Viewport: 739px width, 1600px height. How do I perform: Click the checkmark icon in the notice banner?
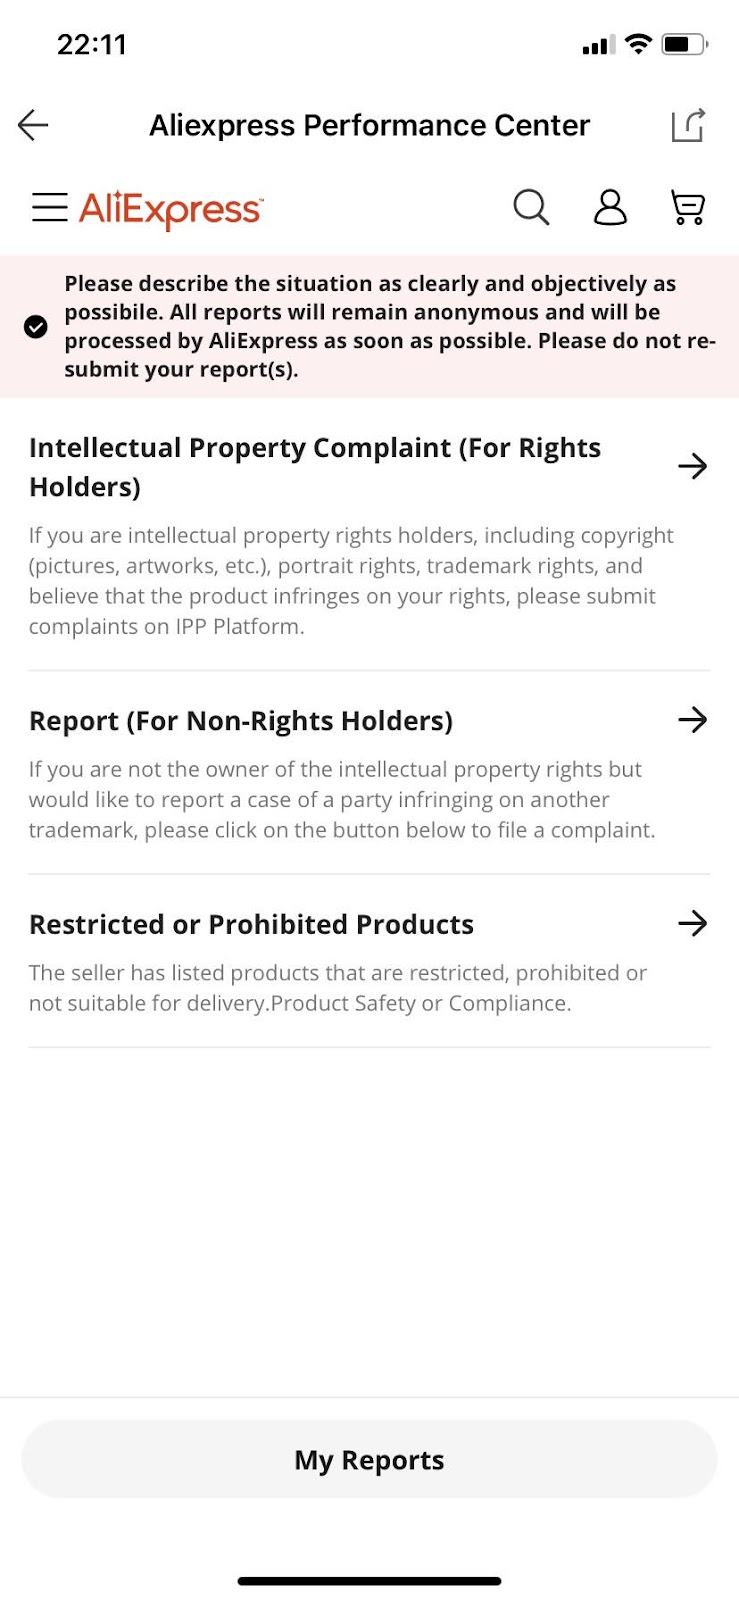coord(36,327)
